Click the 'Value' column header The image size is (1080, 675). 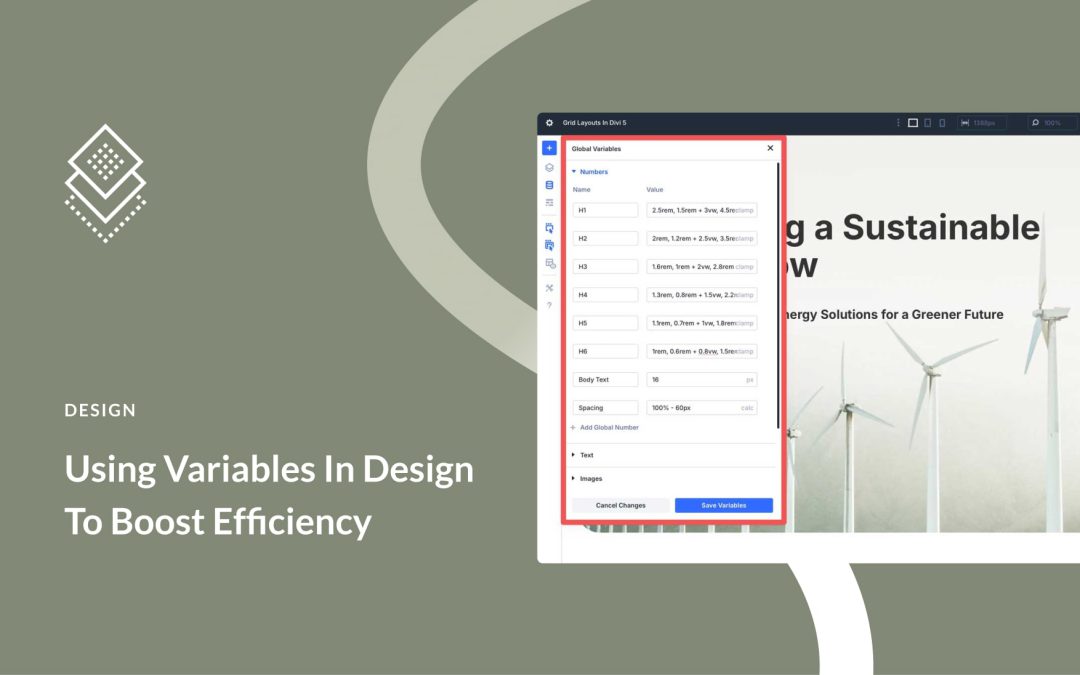[x=654, y=189]
